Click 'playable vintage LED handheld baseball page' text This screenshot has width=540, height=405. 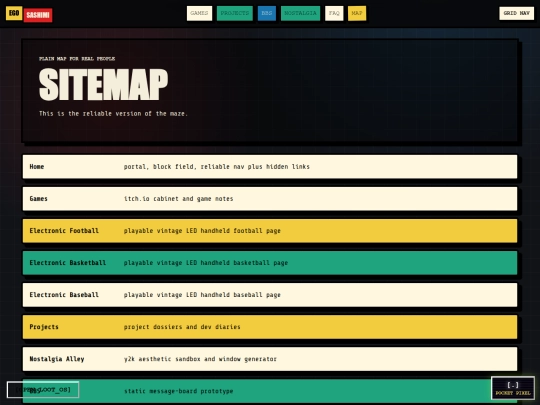[202, 295]
